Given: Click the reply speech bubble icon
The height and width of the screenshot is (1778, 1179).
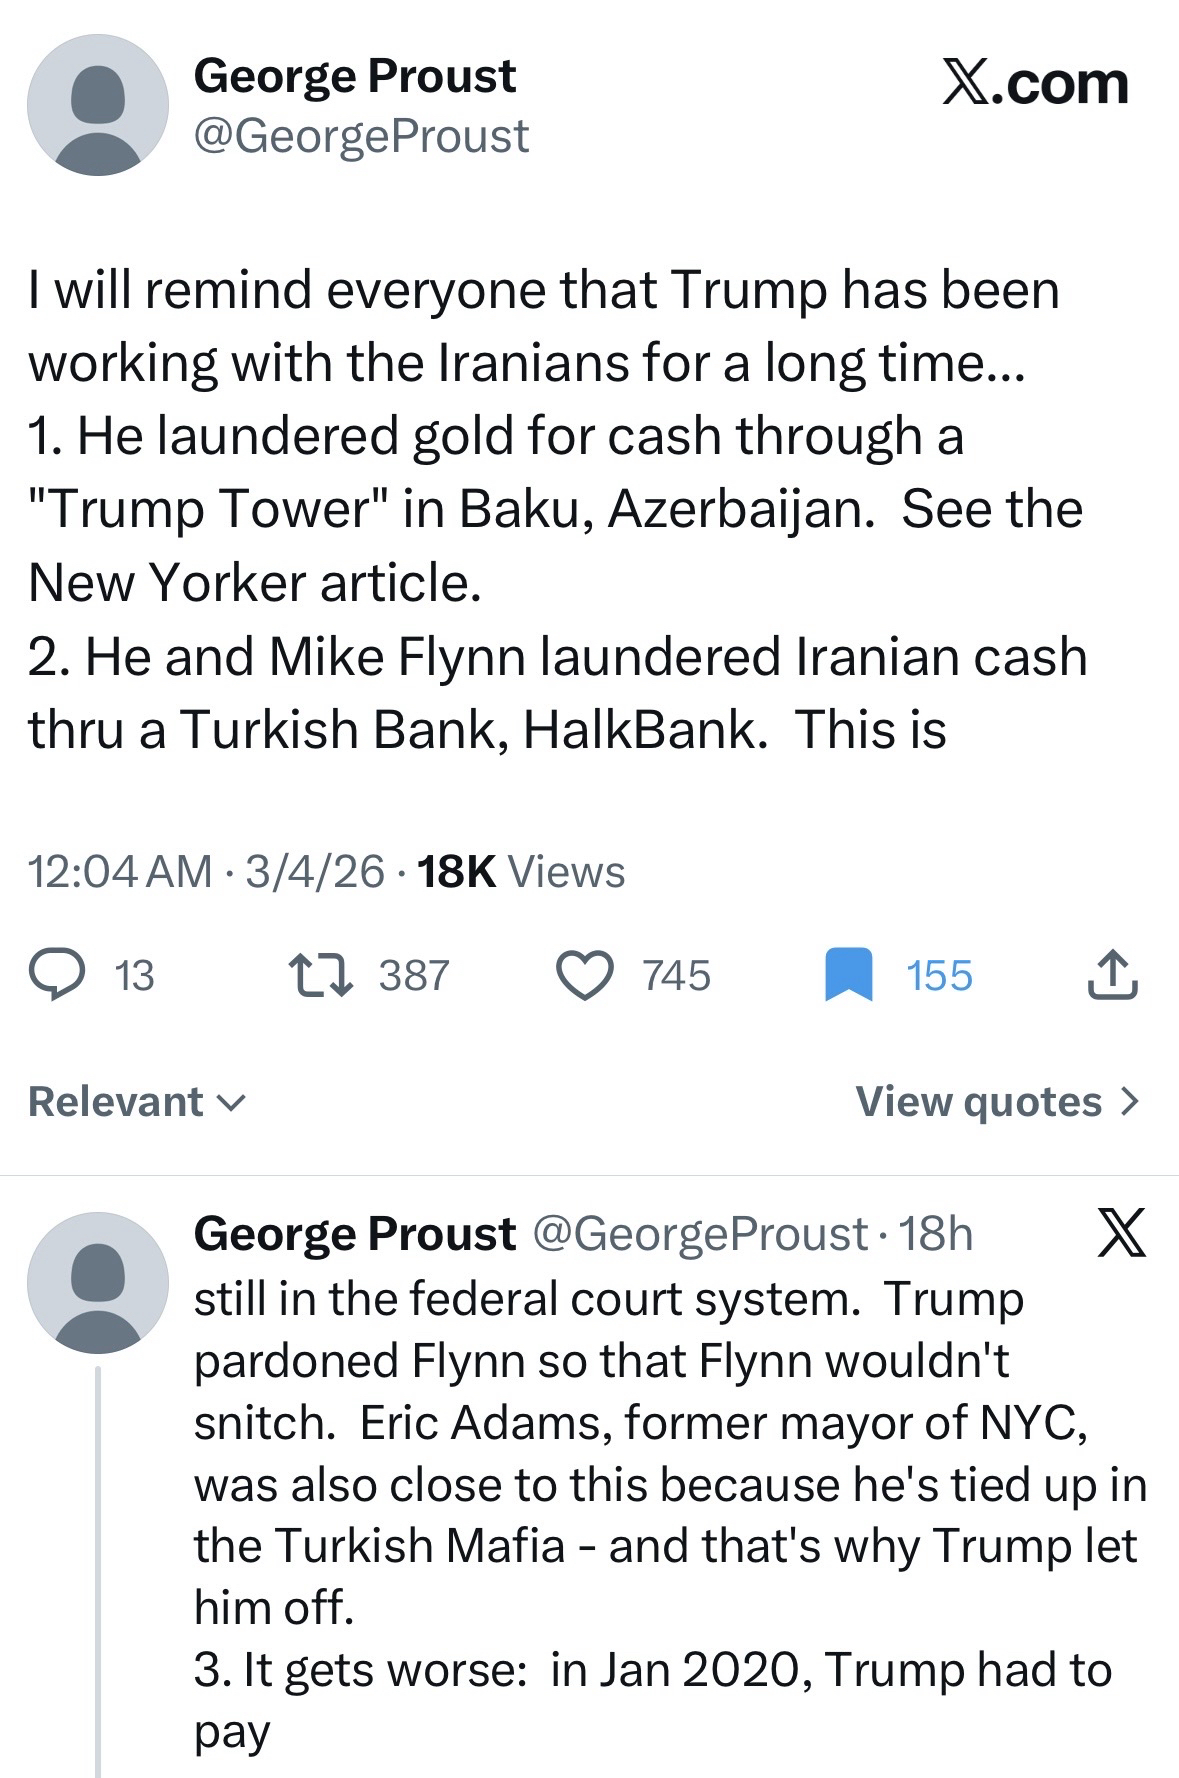Looking at the screenshot, I should [x=56, y=975].
